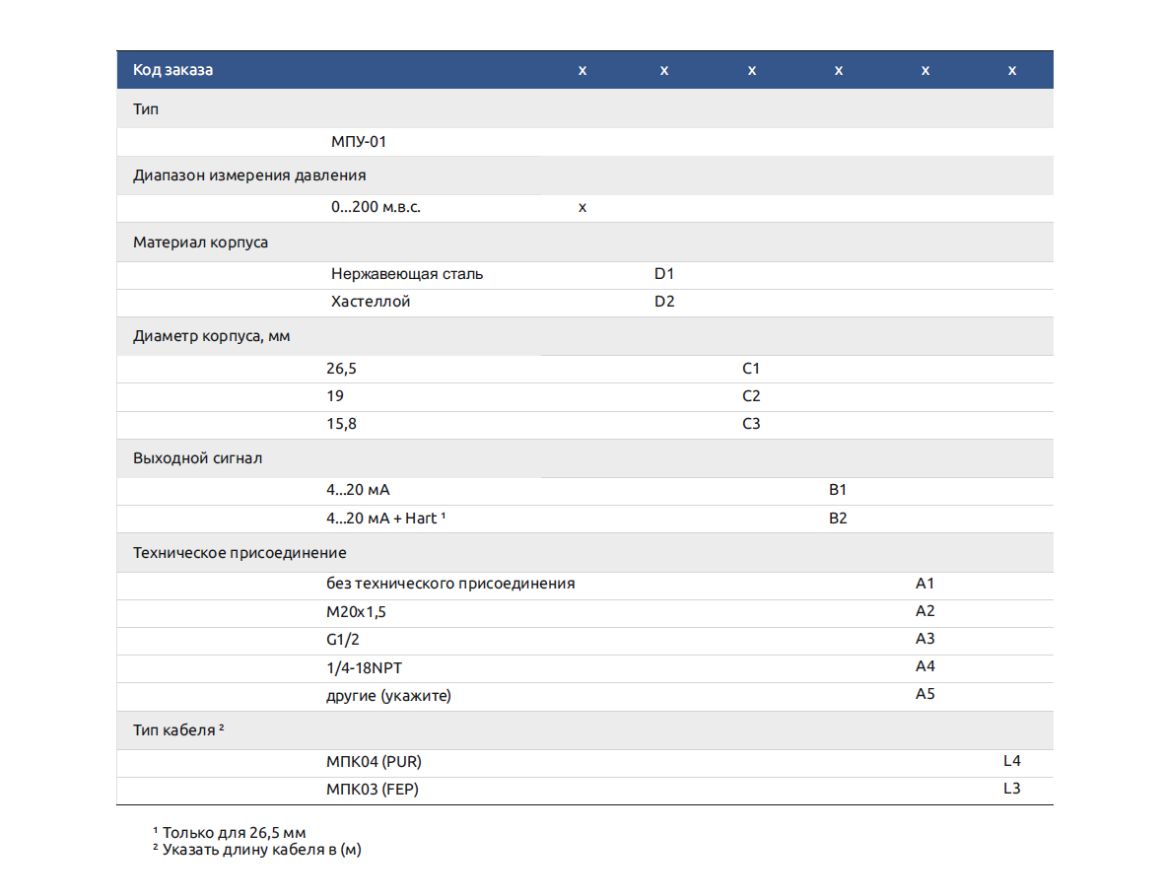The width and height of the screenshot is (1165, 888).
Task: Click the '4...20 мА' signal row
Action: pyautogui.click(x=357, y=490)
